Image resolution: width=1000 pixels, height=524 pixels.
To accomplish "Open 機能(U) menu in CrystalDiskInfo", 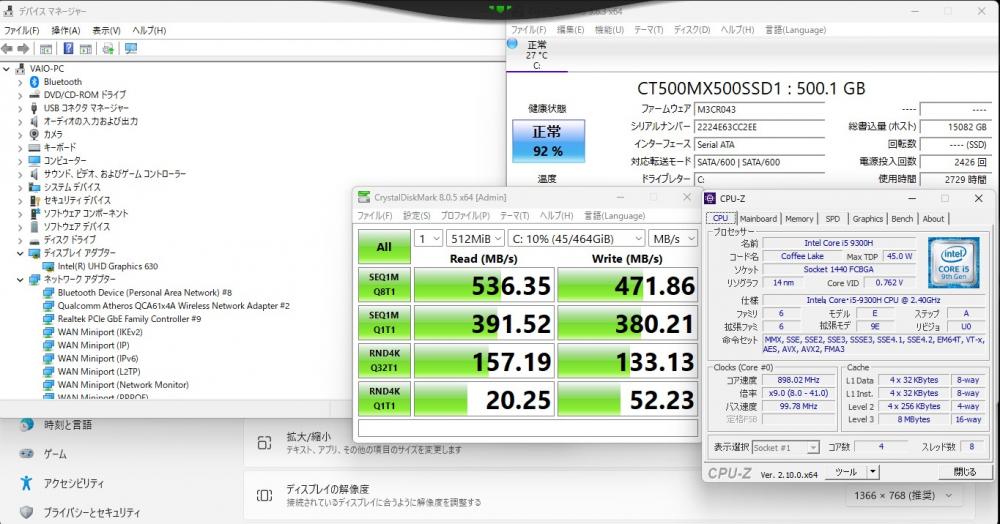I will pyautogui.click(x=609, y=30).
